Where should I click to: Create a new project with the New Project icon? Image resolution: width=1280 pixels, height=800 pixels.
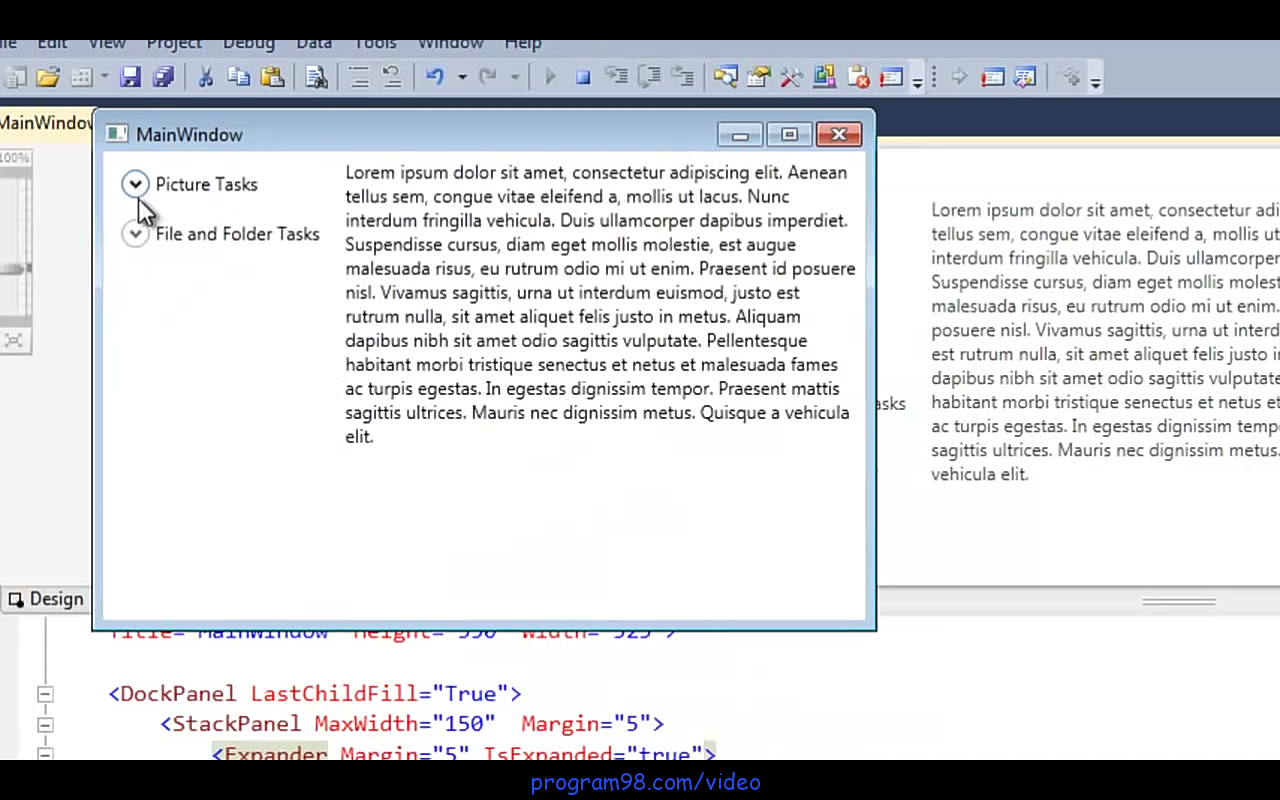16,77
